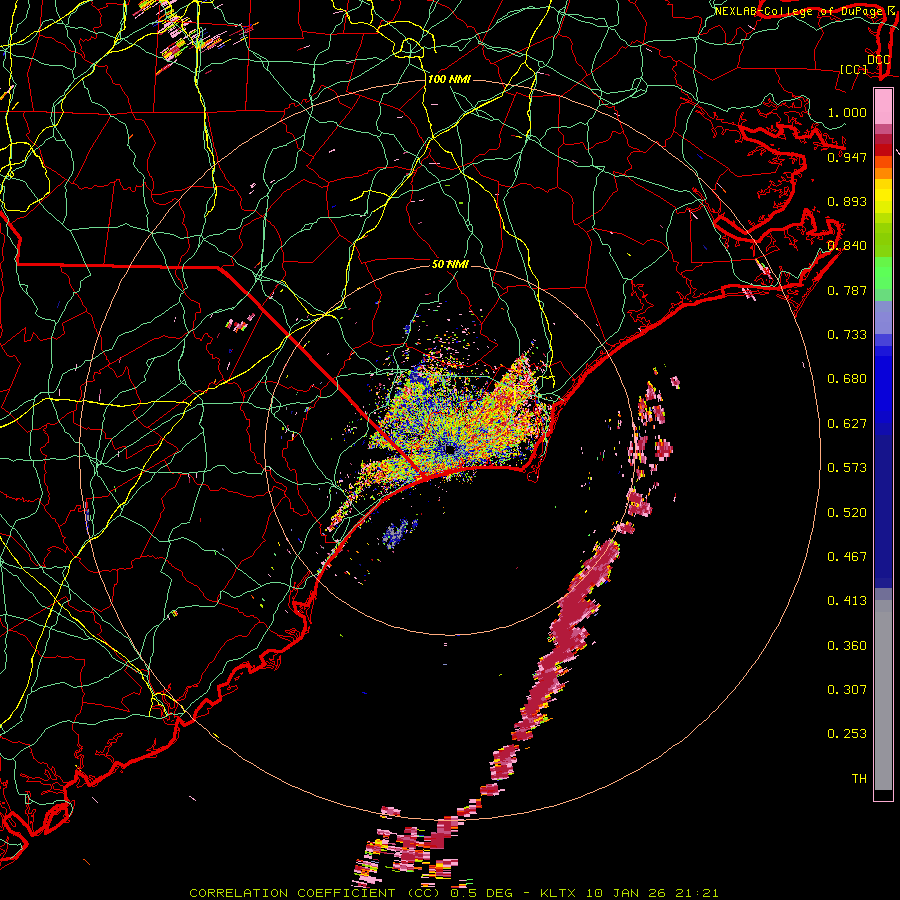Click the 0.520 color scale value

pos(847,512)
